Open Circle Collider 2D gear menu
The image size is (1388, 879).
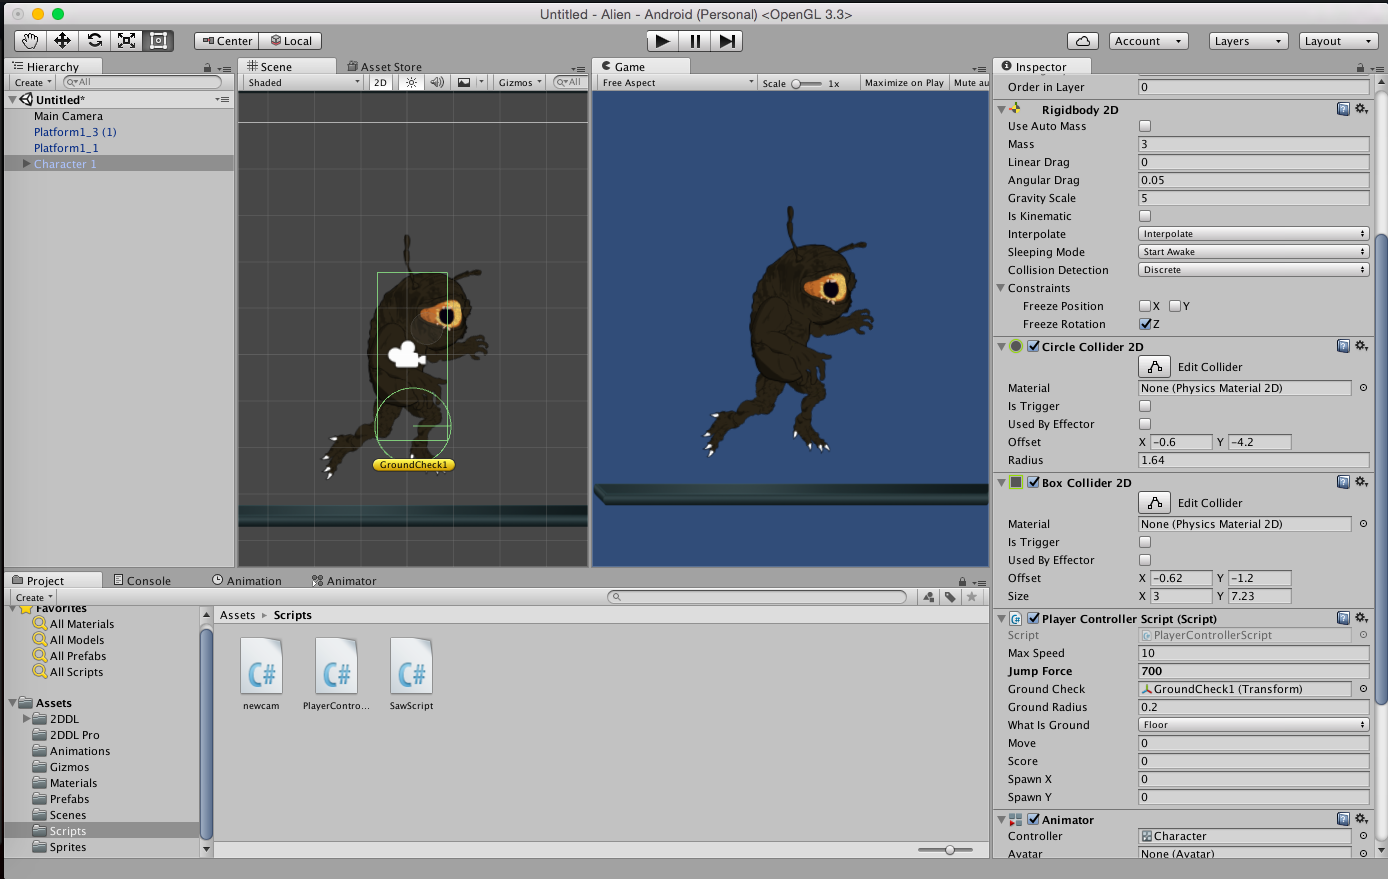[1361, 346]
